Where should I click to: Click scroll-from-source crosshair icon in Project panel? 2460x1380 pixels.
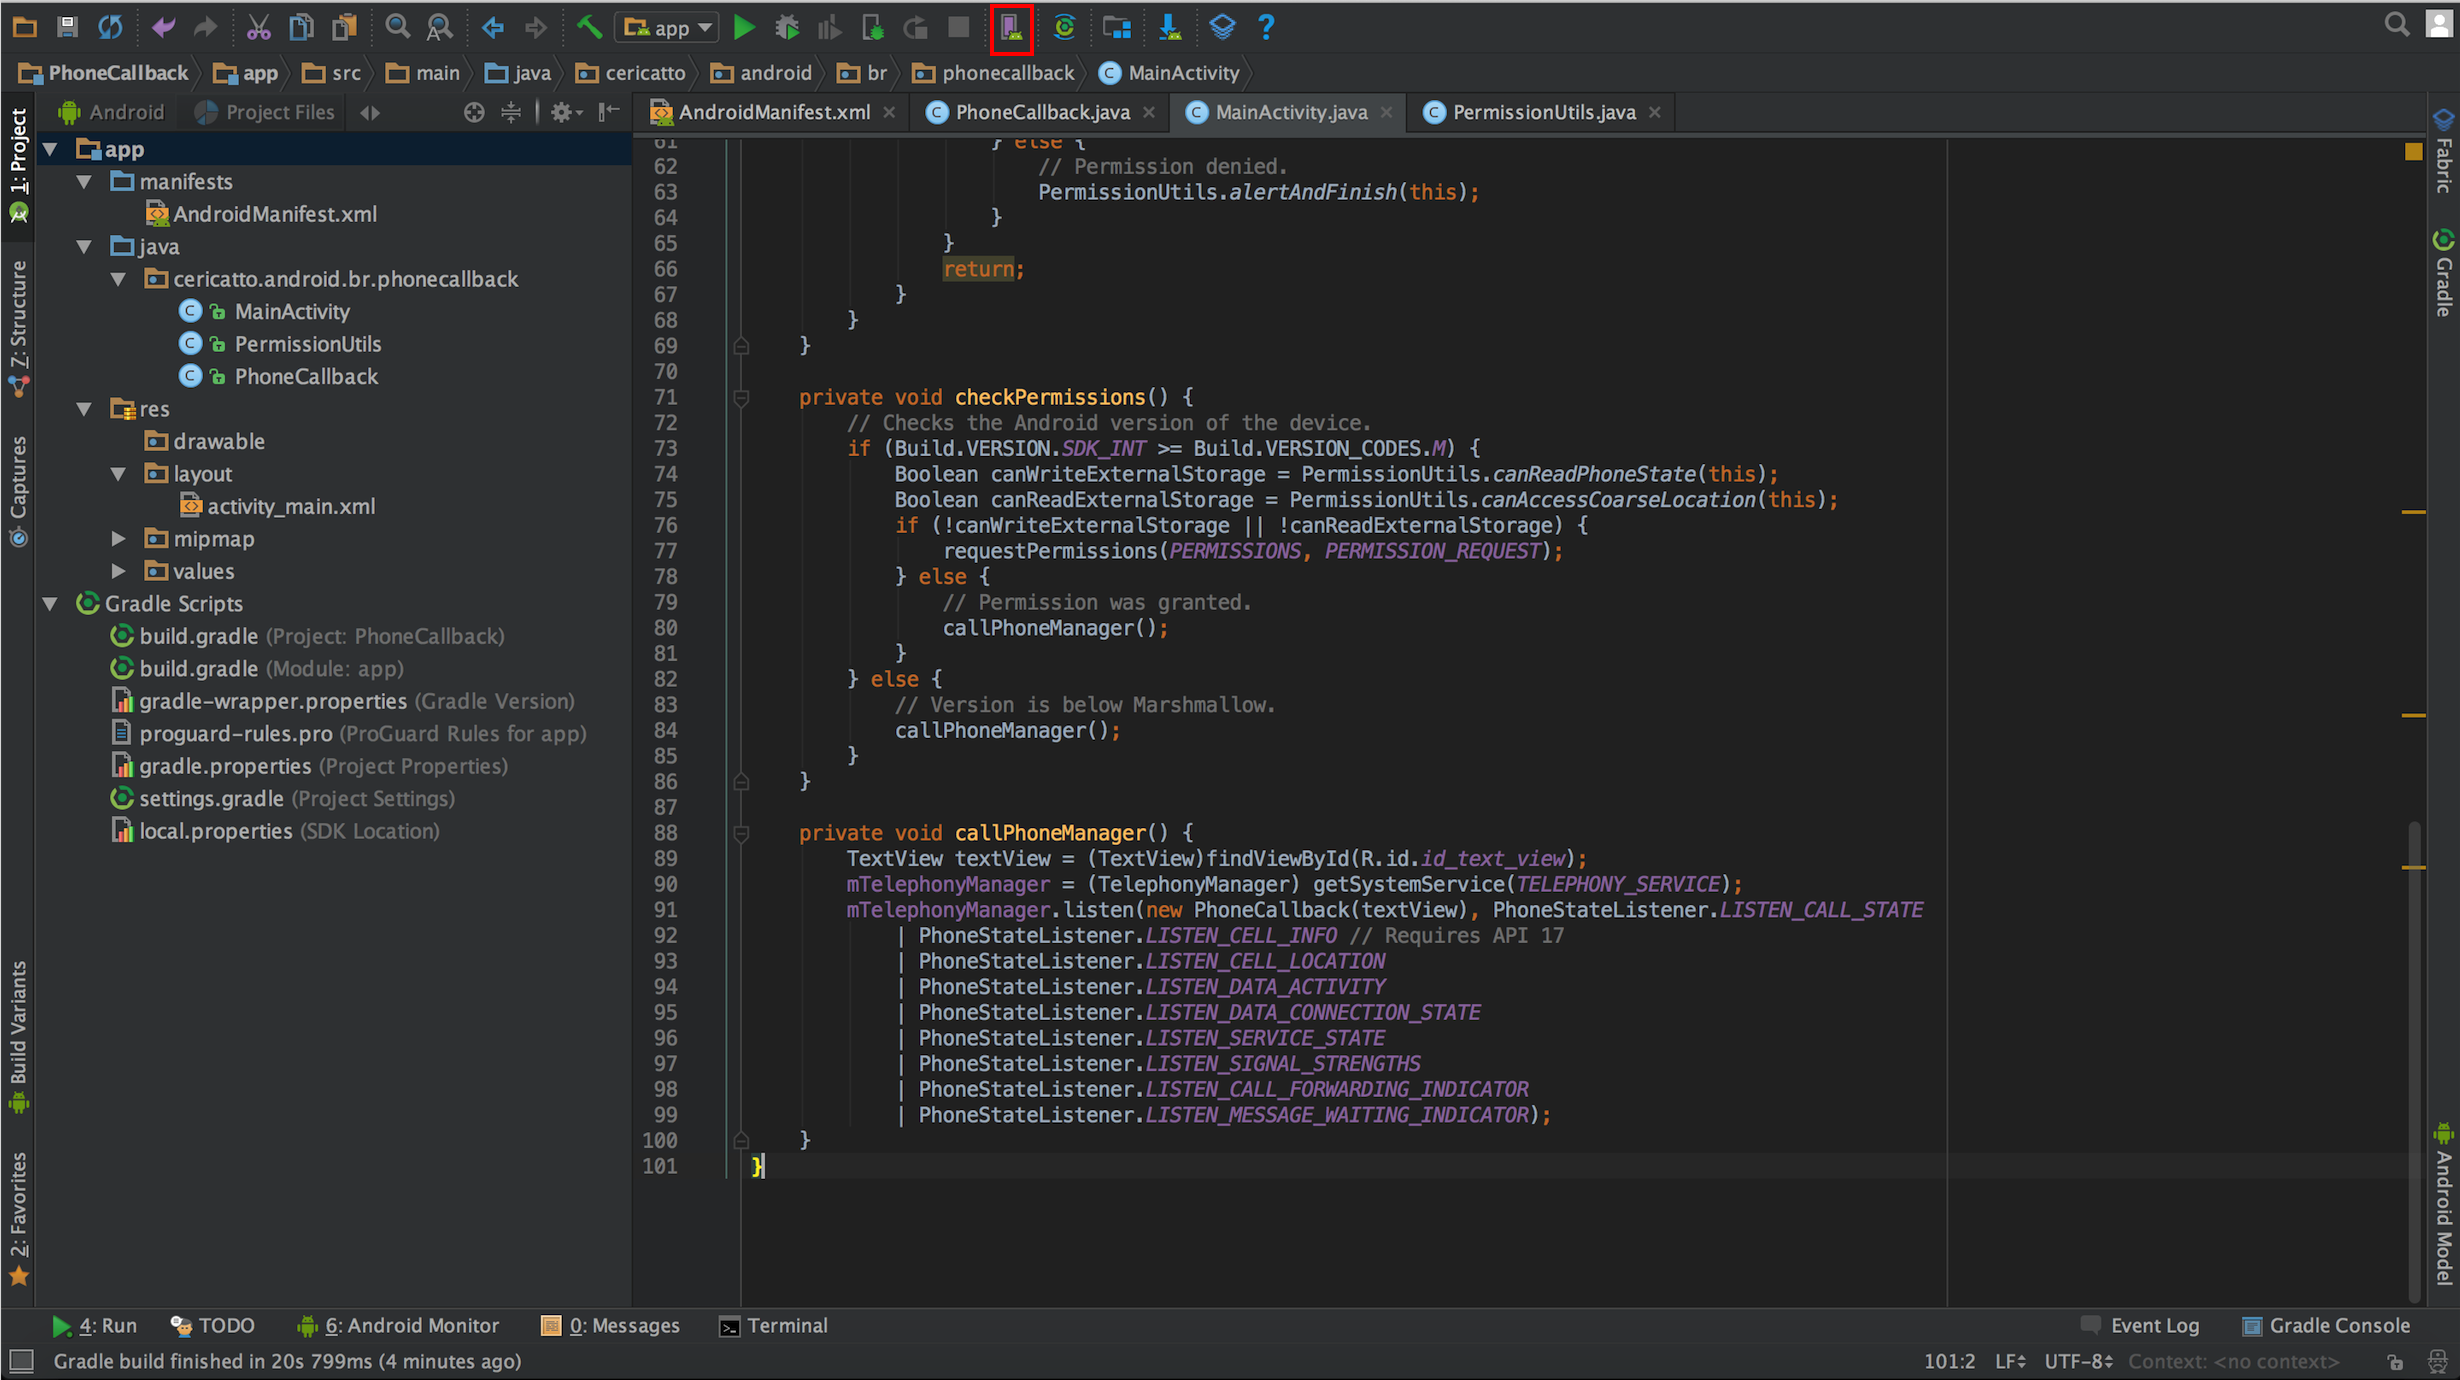click(474, 112)
